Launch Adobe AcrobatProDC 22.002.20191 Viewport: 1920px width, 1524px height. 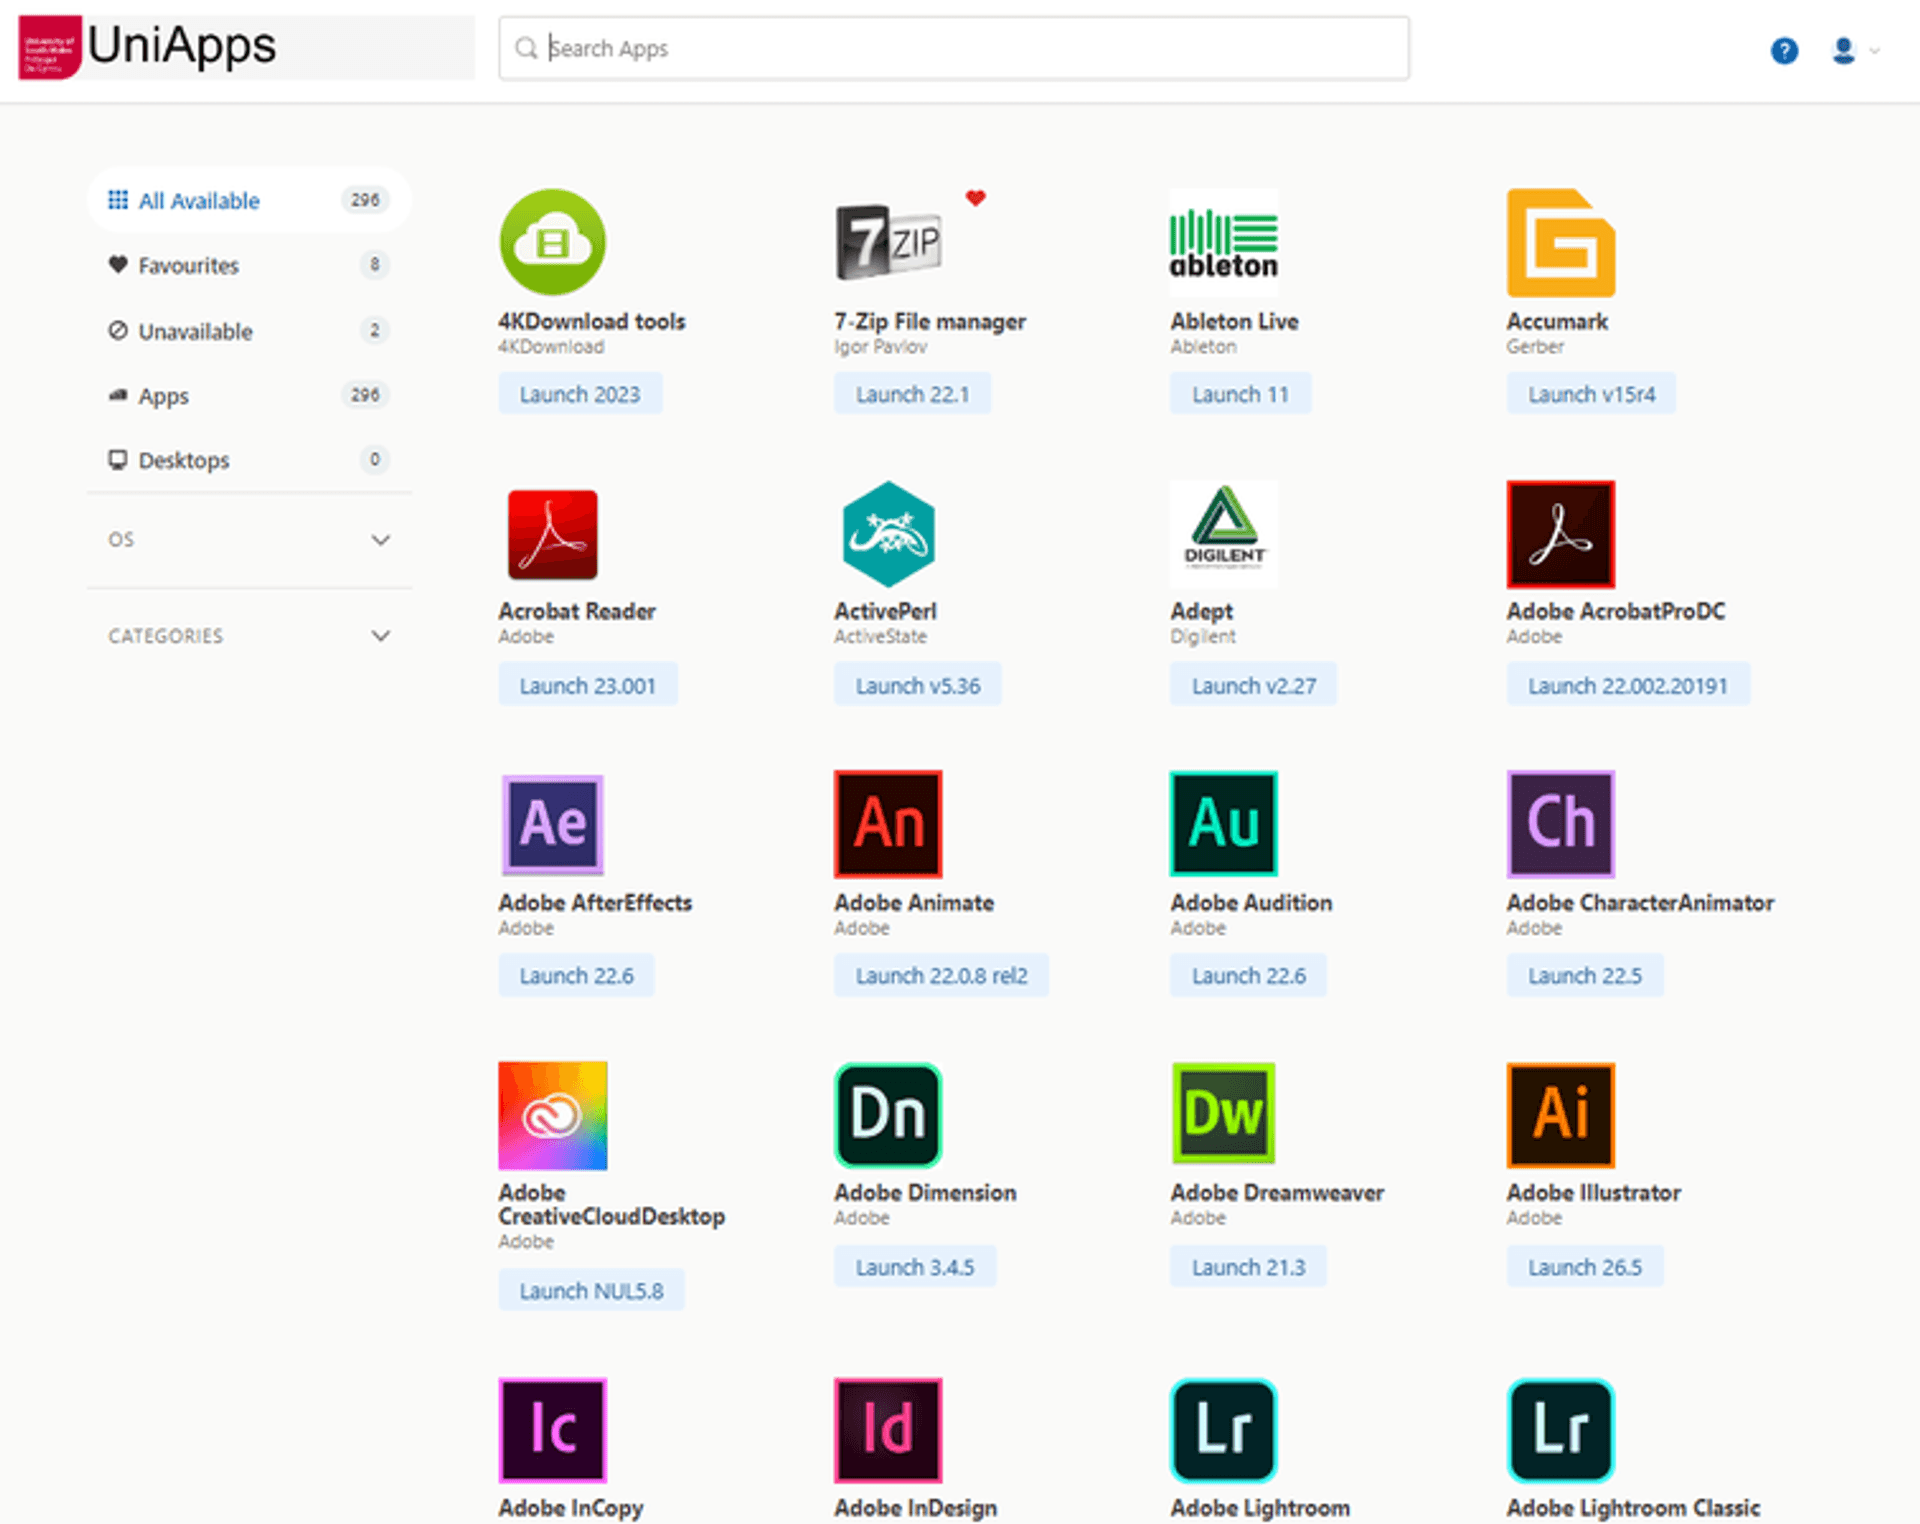[x=1628, y=686]
